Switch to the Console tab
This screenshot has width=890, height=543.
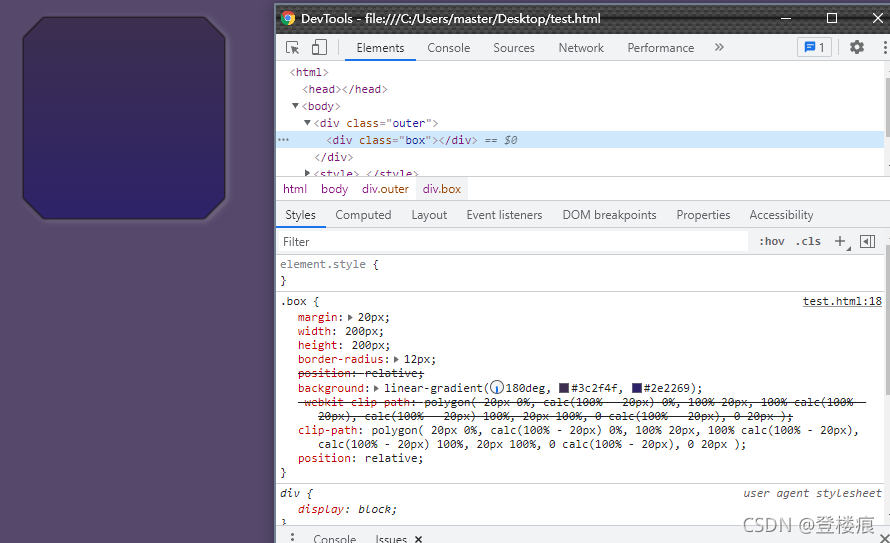[448, 48]
